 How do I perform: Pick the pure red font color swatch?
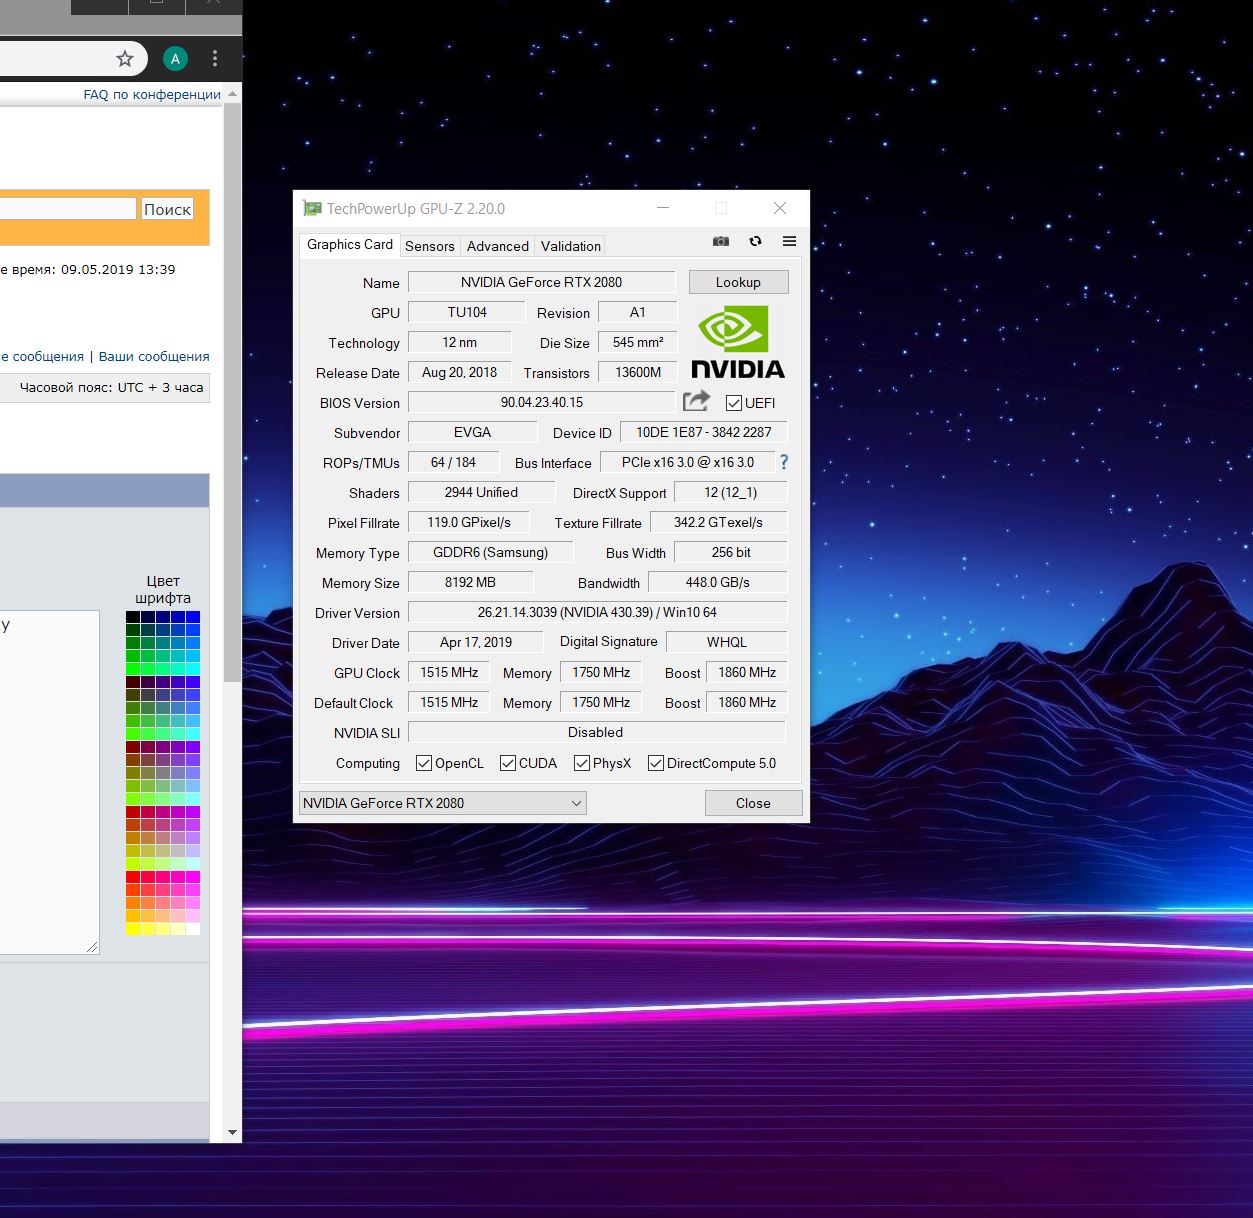click(132, 877)
